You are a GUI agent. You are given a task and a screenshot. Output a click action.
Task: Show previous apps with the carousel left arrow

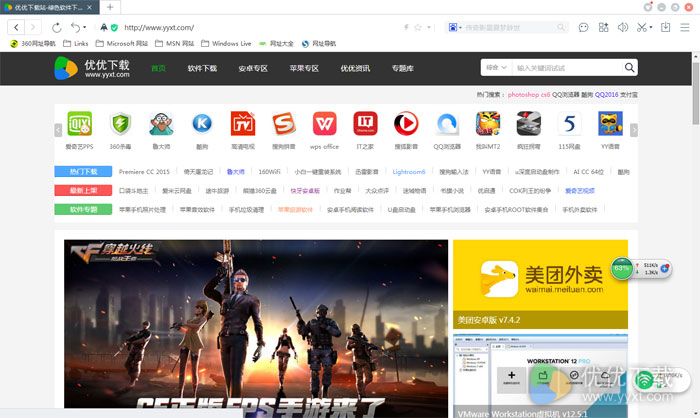coord(58,130)
